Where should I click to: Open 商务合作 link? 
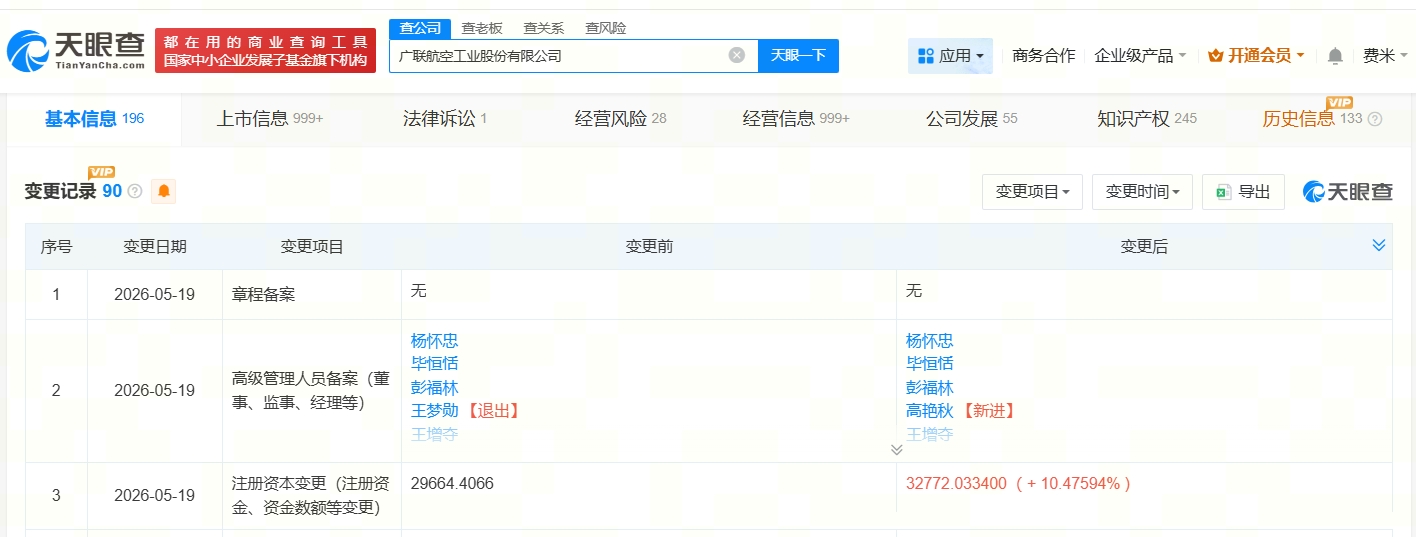click(1044, 56)
